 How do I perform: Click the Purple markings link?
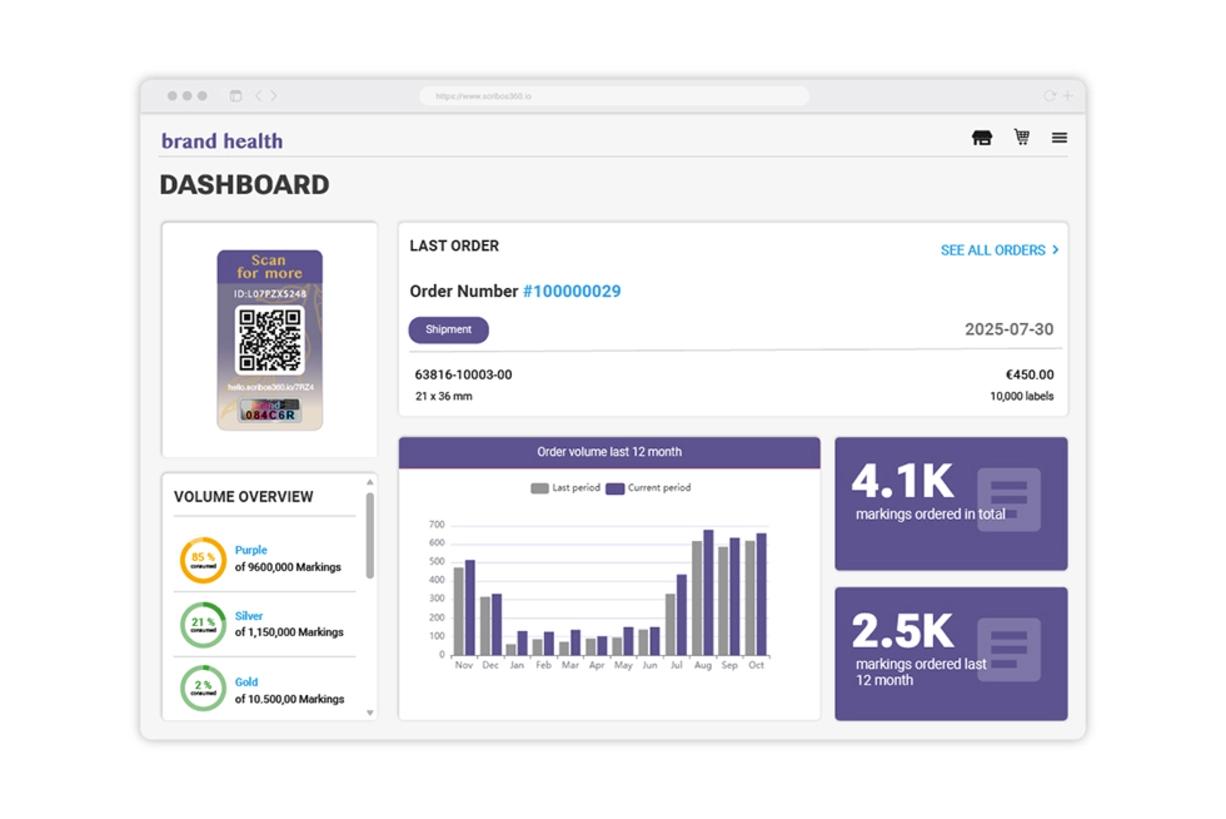pos(251,550)
